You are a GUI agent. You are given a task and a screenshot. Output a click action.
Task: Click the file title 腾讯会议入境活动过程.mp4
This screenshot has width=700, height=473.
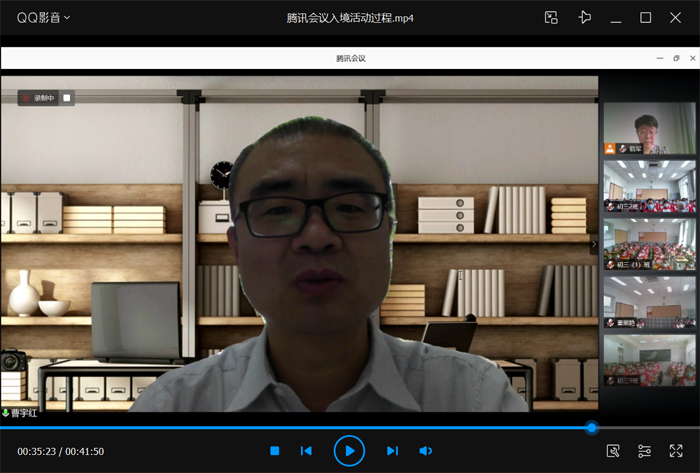[350, 18]
